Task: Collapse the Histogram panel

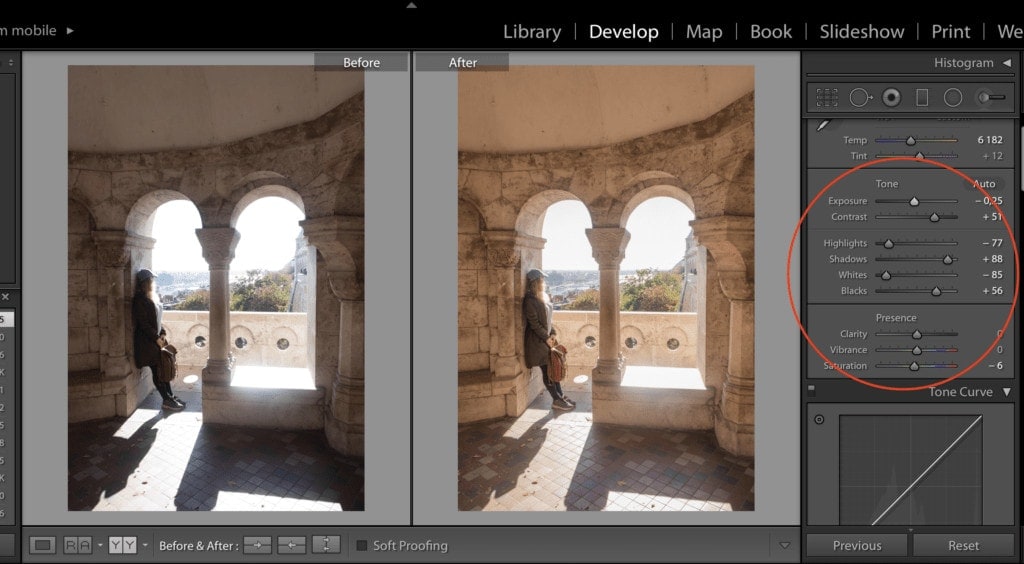Action: pos(1006,63)
